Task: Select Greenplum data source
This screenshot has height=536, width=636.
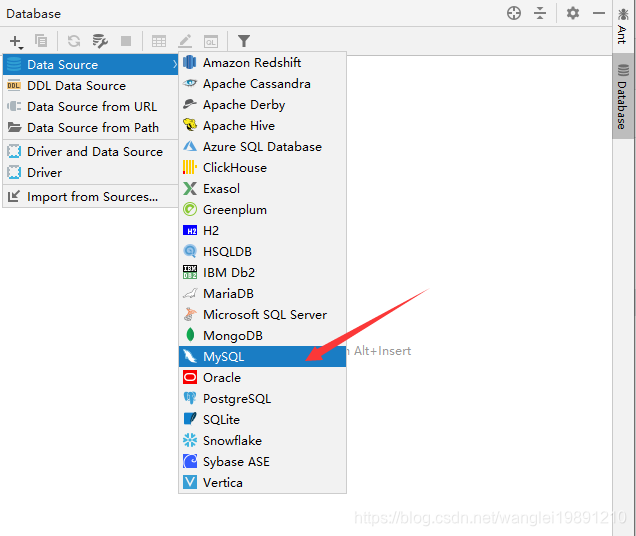Action: click(x=262, y=210)
